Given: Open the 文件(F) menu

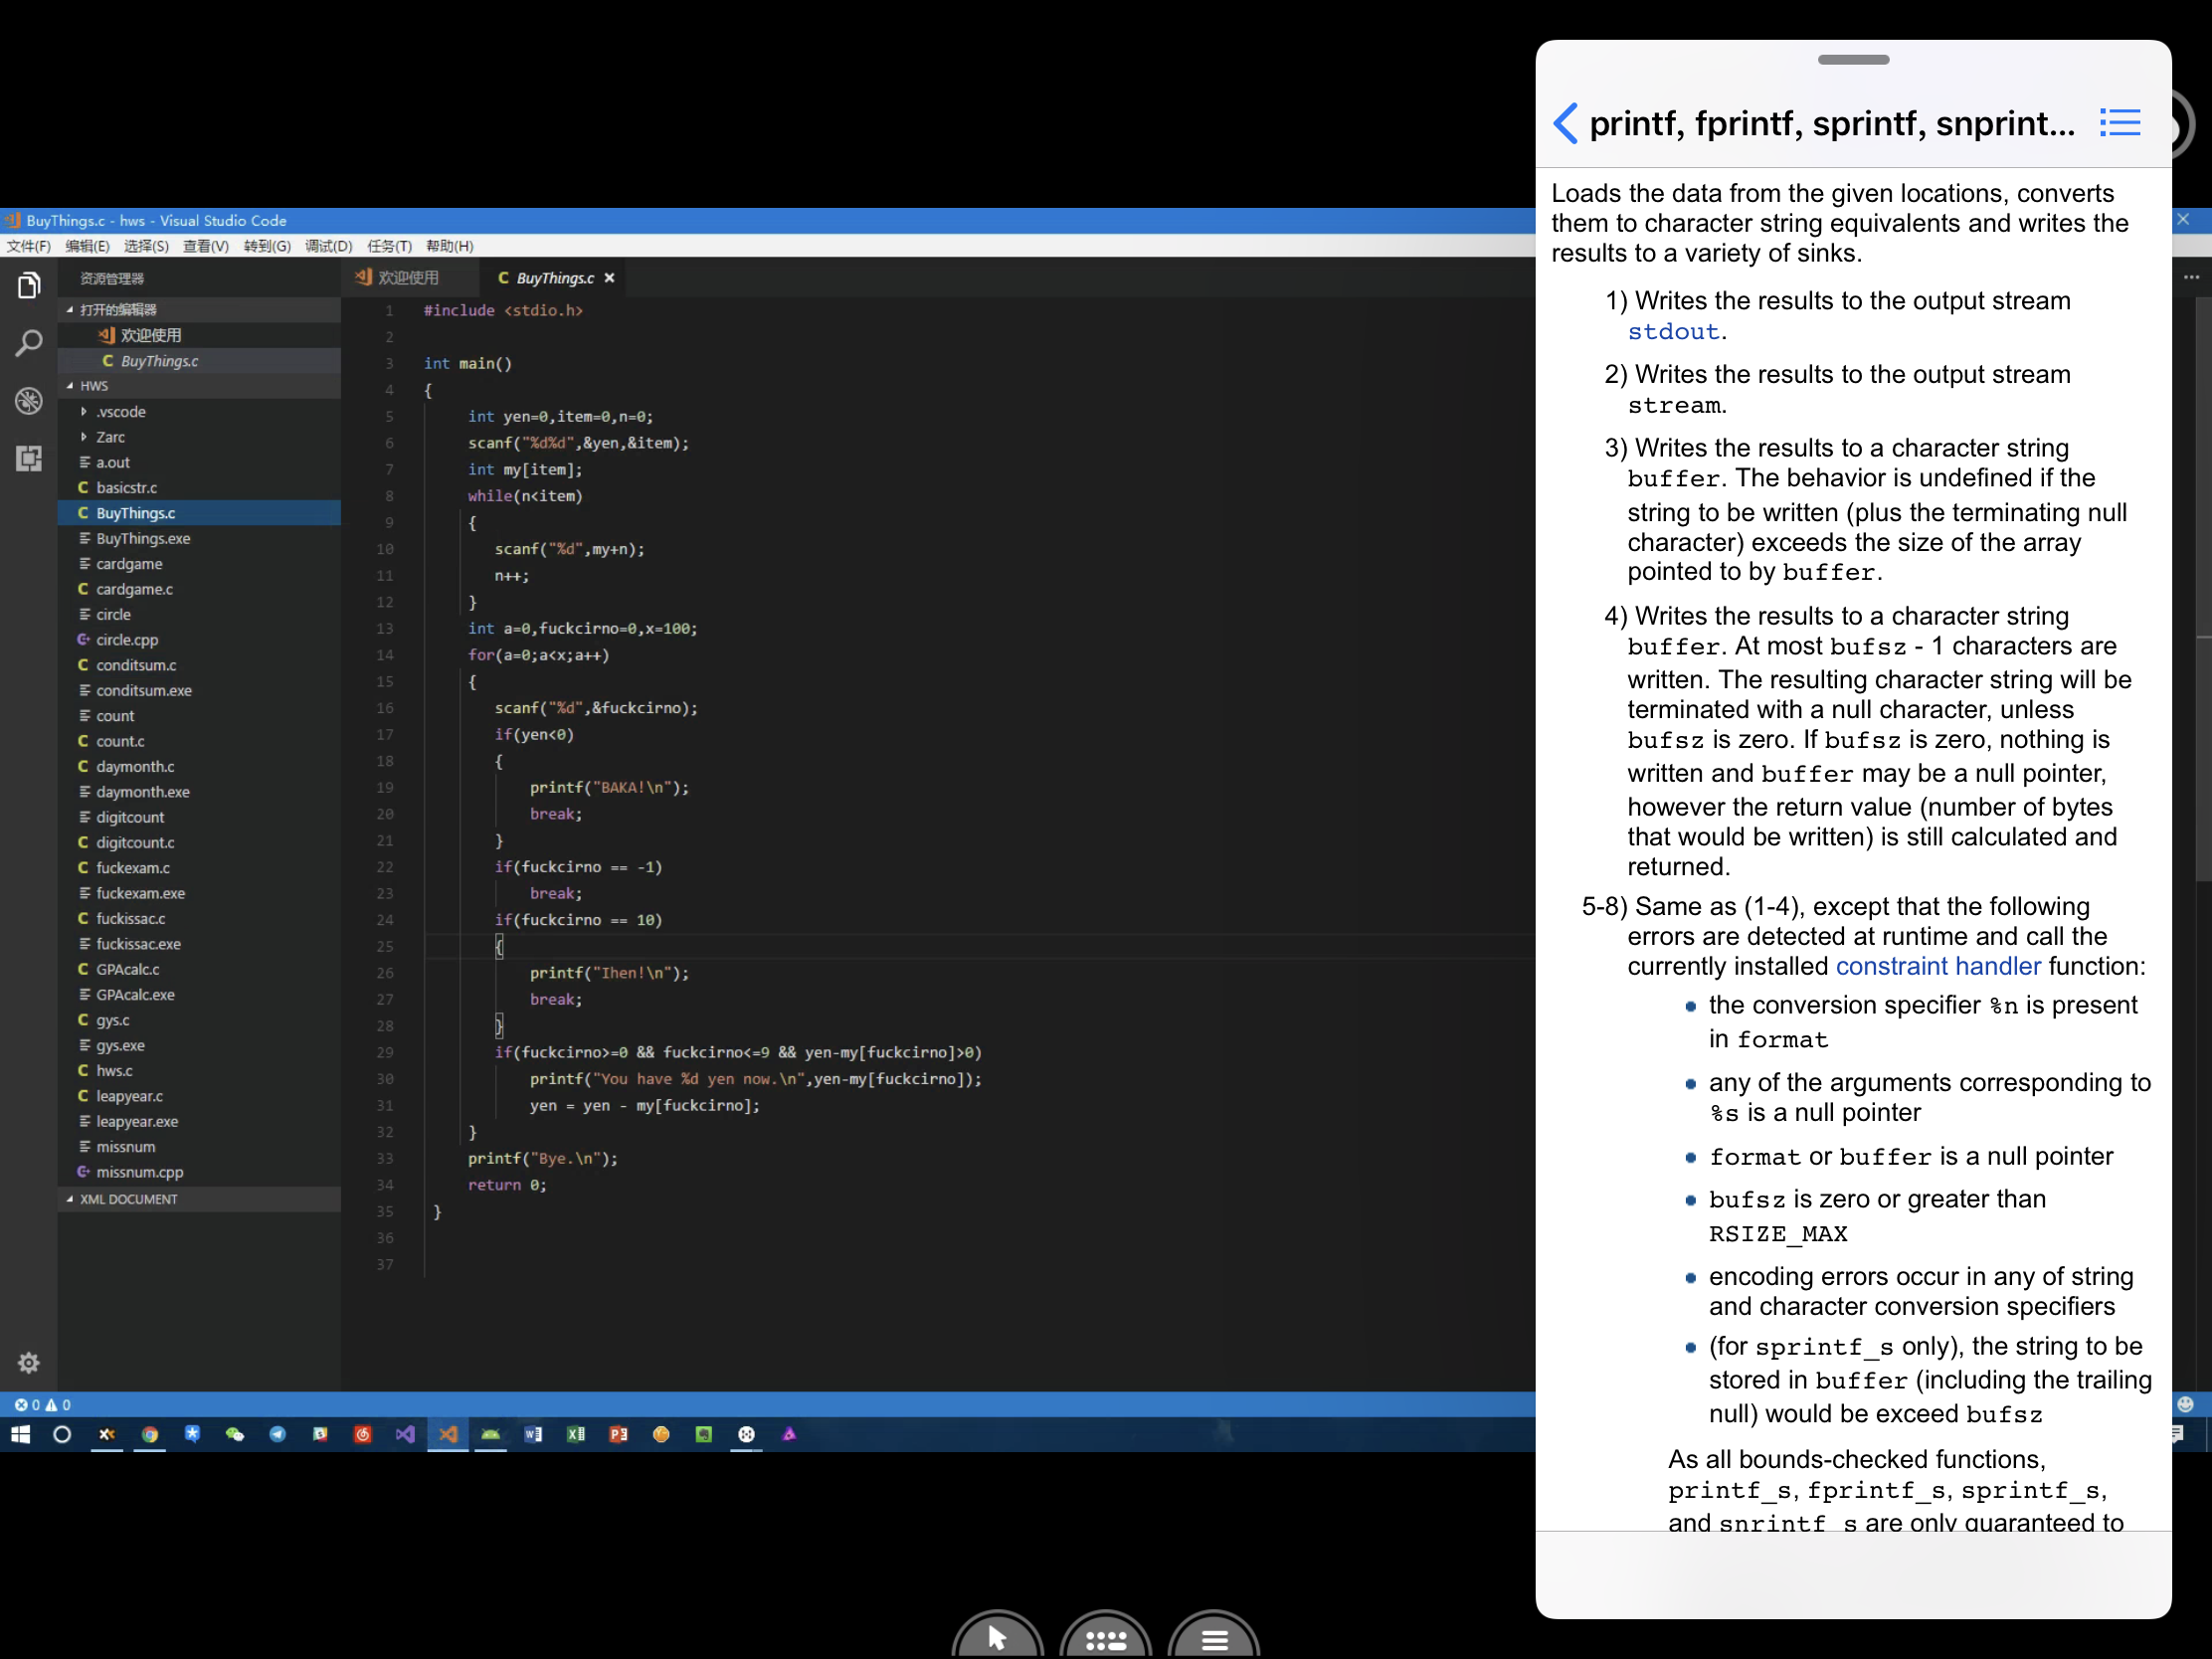Looking at the screenshot, I should coord(28,246).
